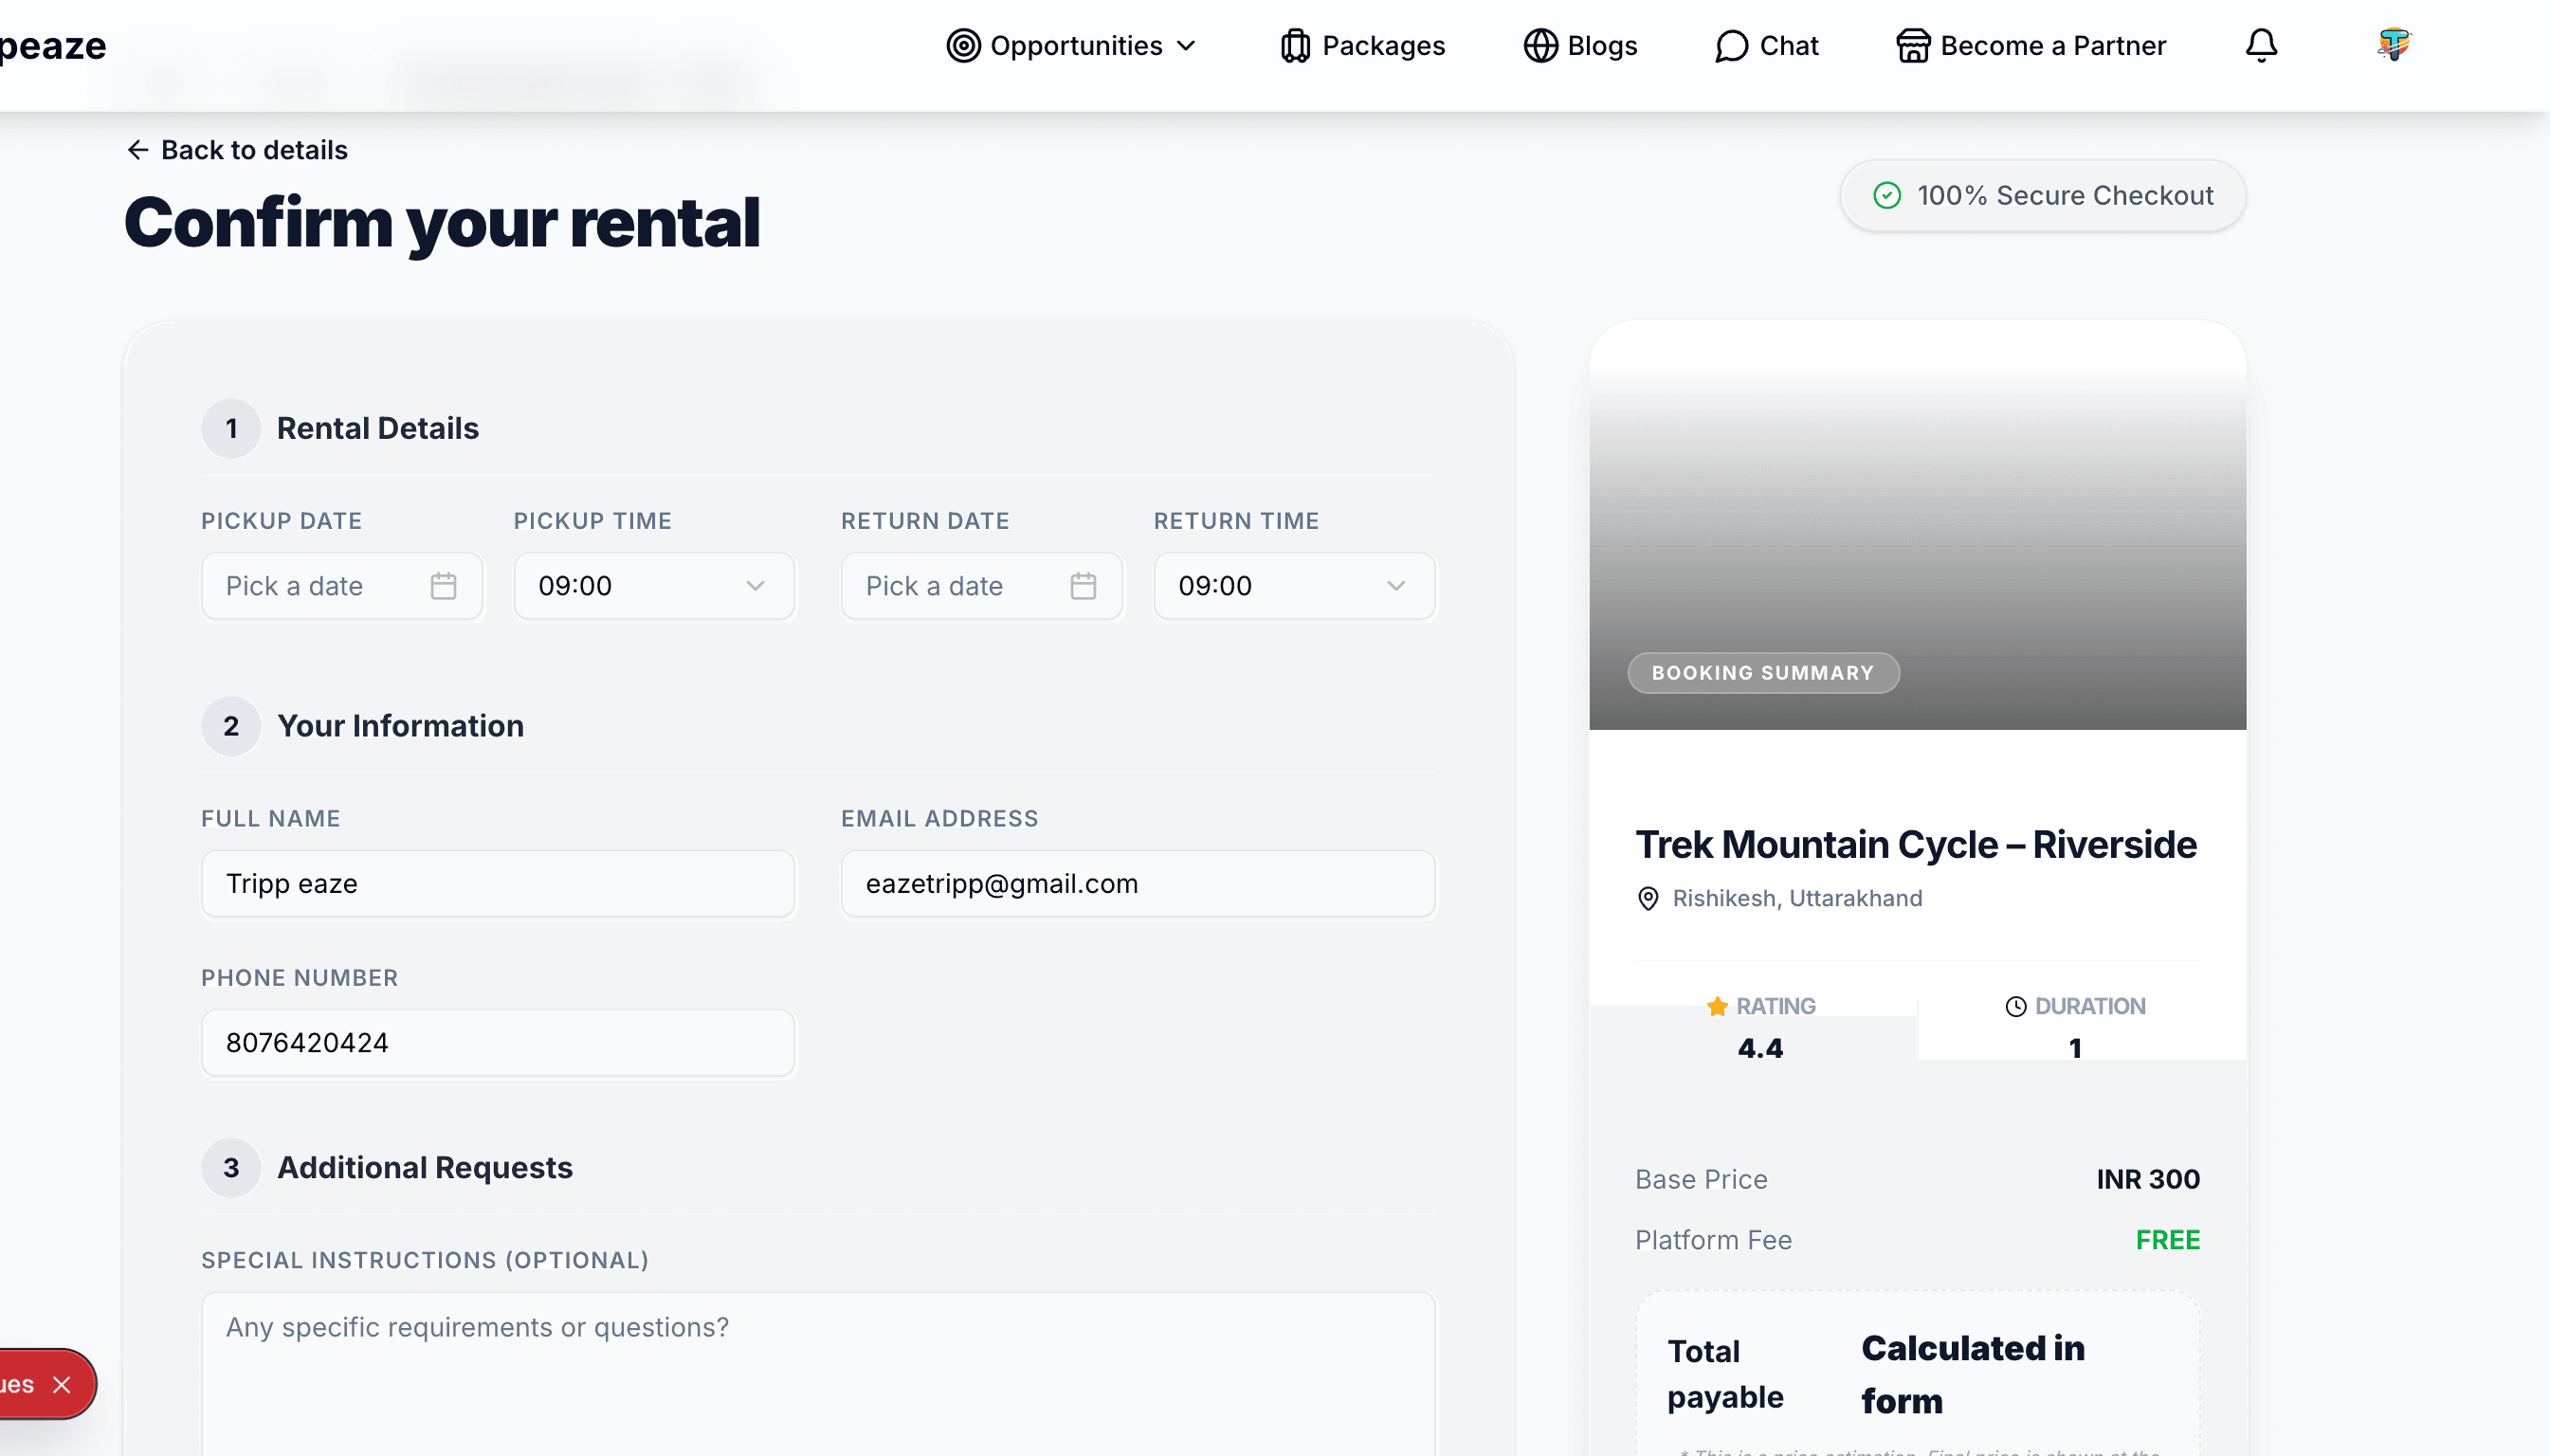Click the Platform Fee label

click(1713, 1240)
